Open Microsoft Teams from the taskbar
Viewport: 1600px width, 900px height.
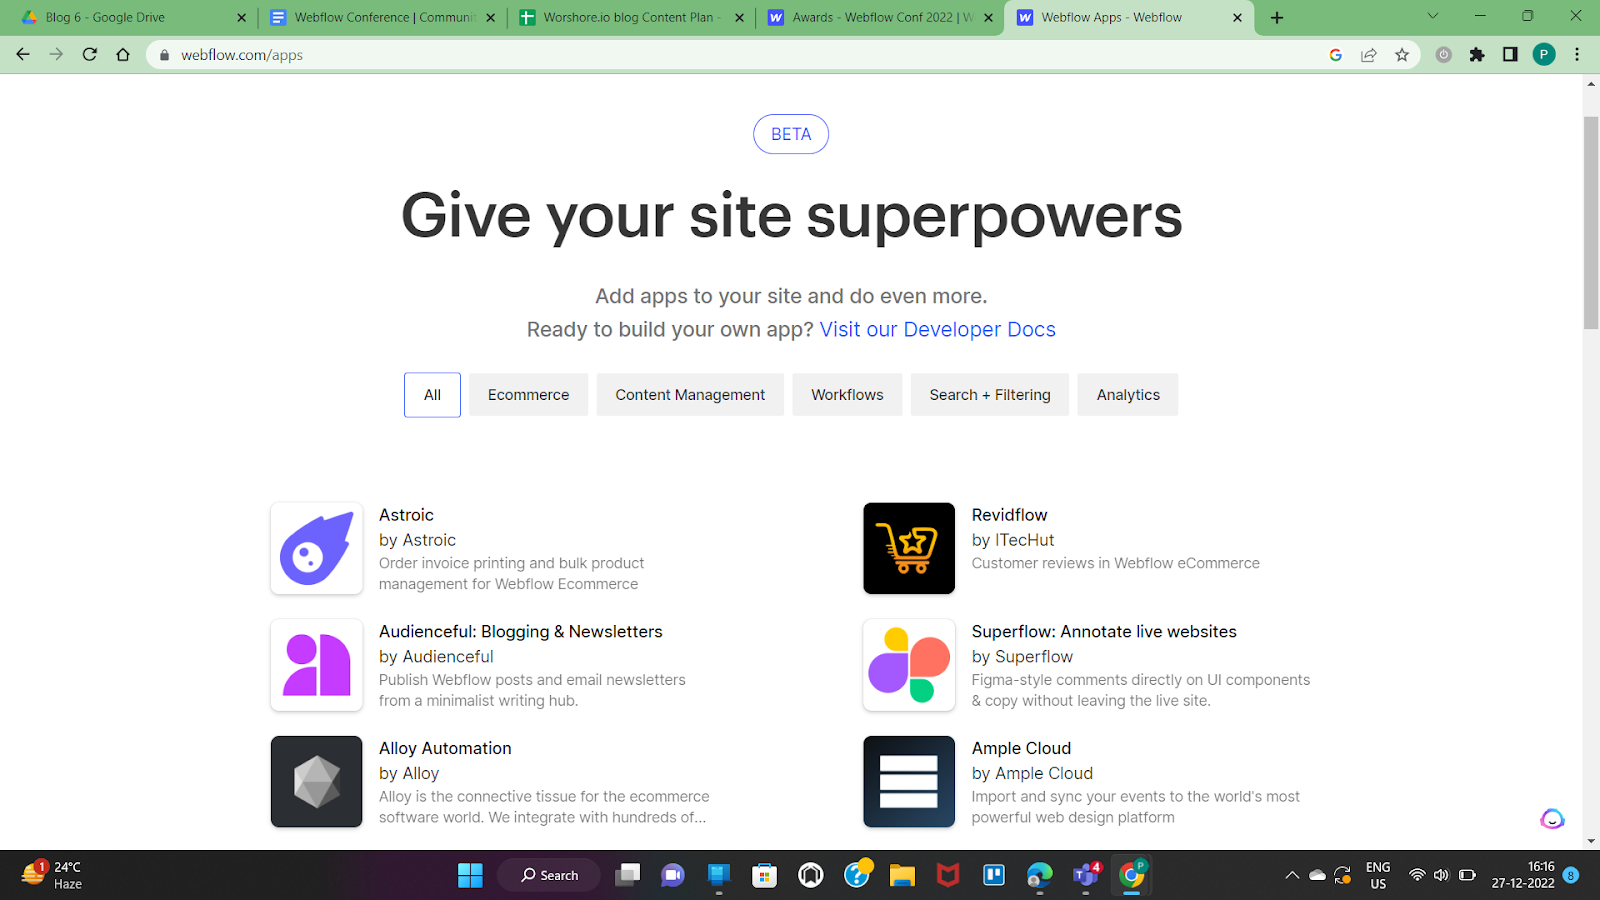(1086, 875)
